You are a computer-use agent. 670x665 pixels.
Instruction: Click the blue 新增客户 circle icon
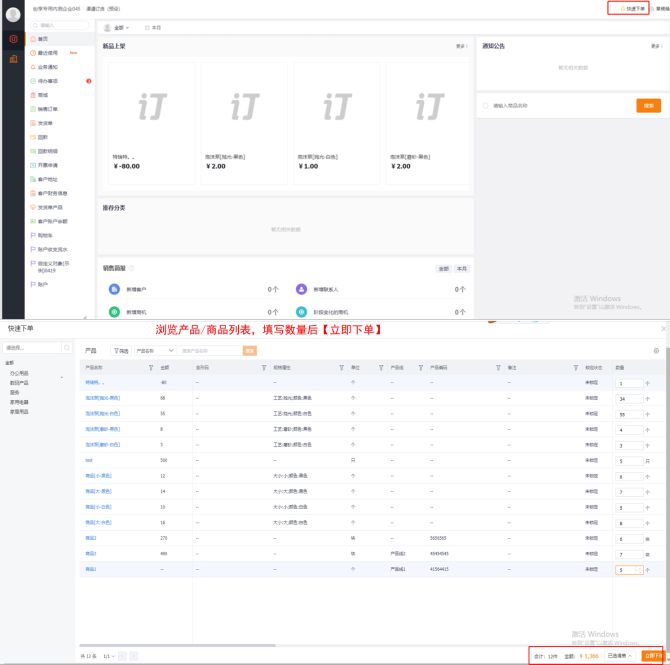coord(113,289)
